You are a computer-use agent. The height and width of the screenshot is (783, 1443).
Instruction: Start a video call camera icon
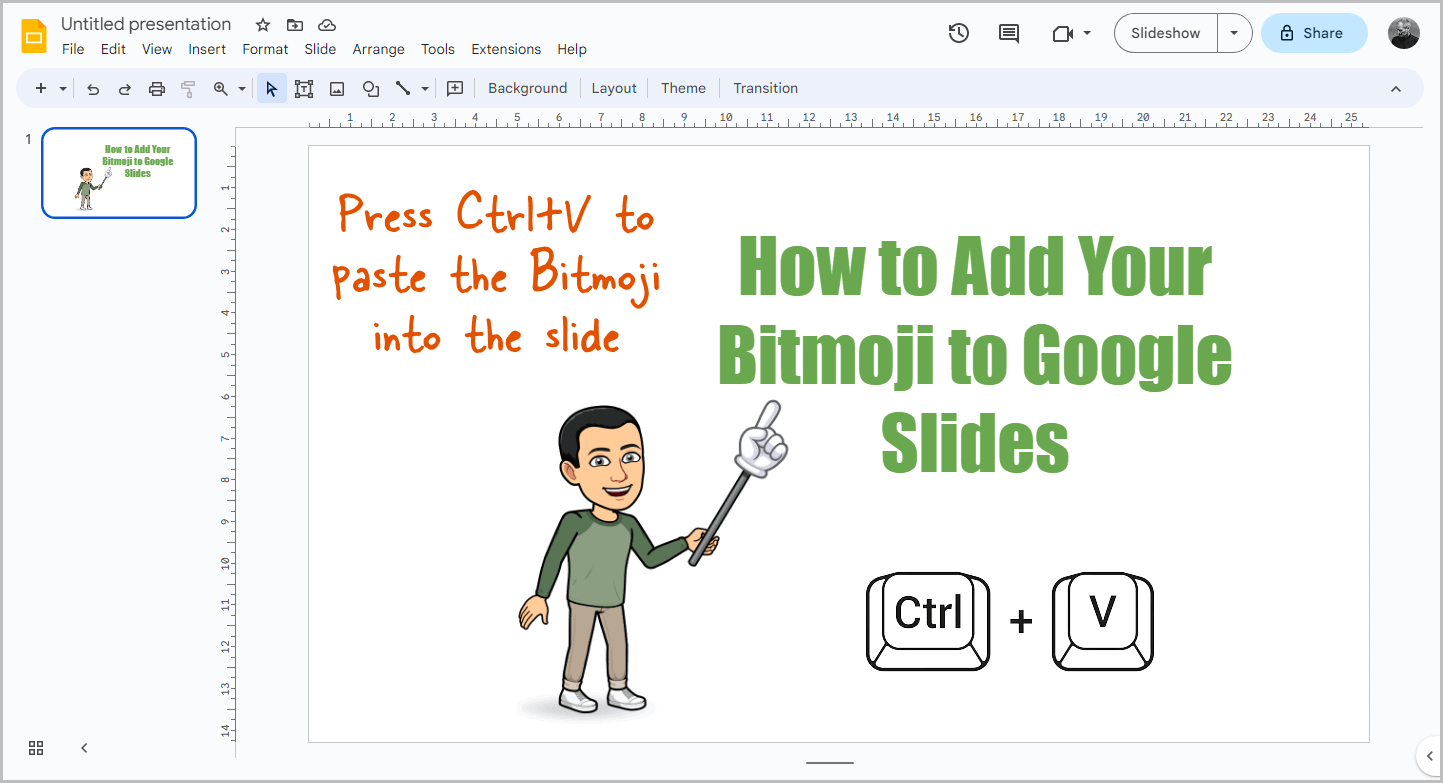click(x=1062, y=33)
